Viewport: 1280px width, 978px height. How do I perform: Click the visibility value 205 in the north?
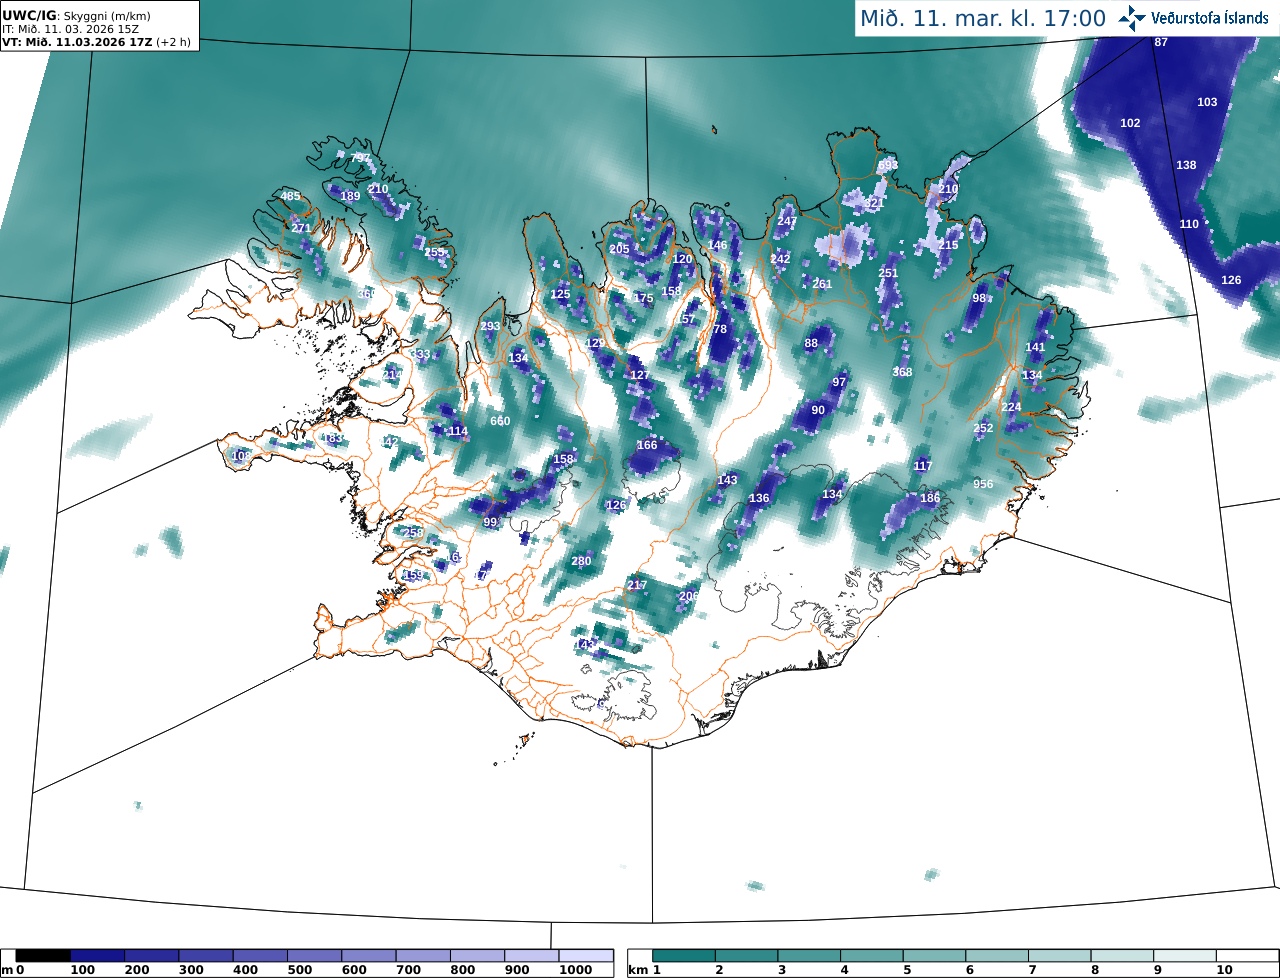pyautogui.click(x=619, y=249)
